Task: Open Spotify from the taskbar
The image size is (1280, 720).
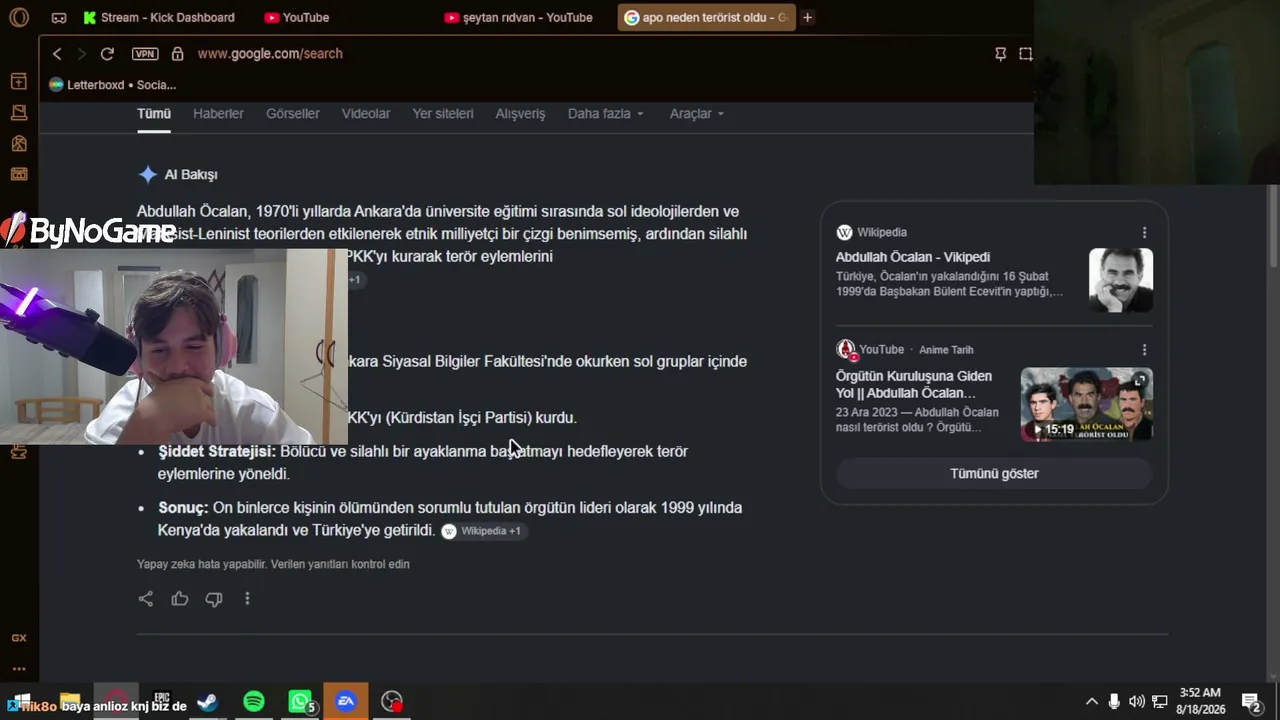Action: pos(254,702)
